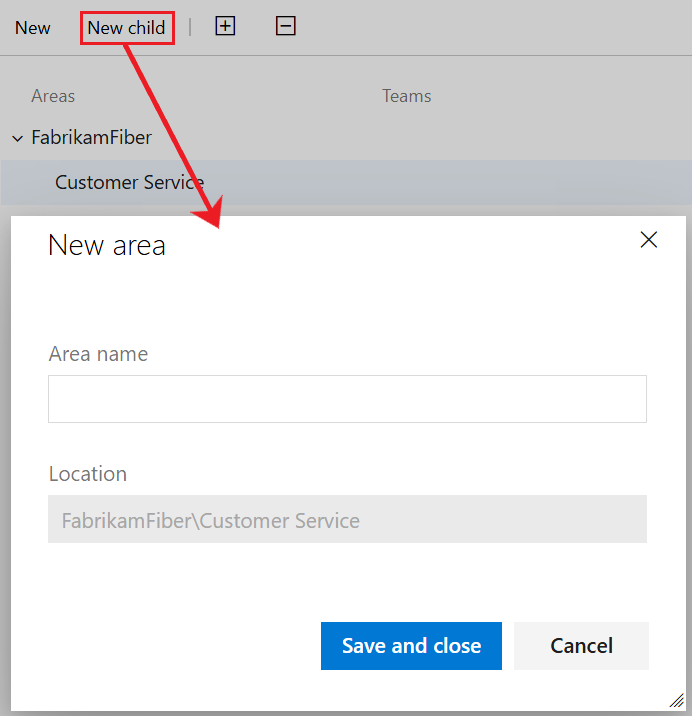
Task: Collapse the FabrikamFiber node chevron
Action: pos(18,138)
